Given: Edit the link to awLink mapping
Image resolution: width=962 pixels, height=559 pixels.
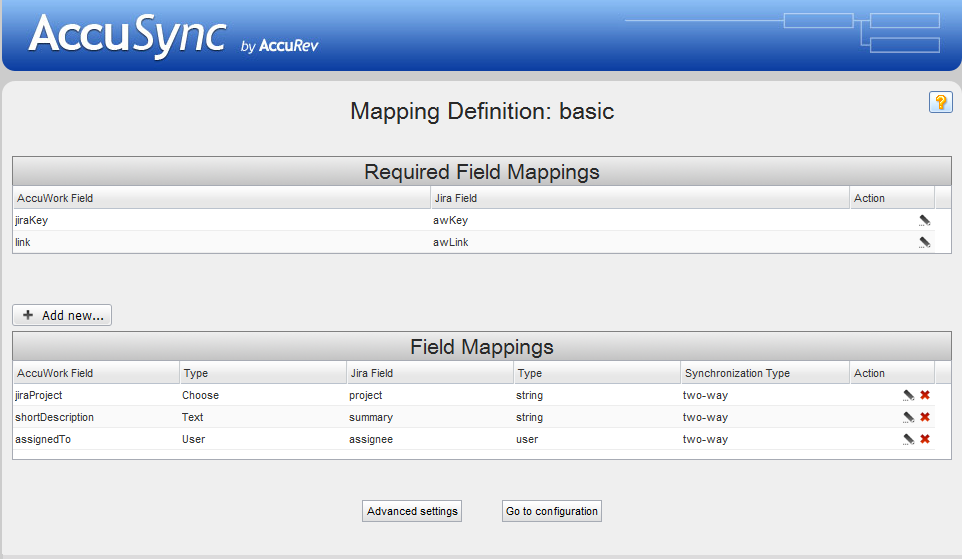Looking at the screenshot, I should (924, 242).
